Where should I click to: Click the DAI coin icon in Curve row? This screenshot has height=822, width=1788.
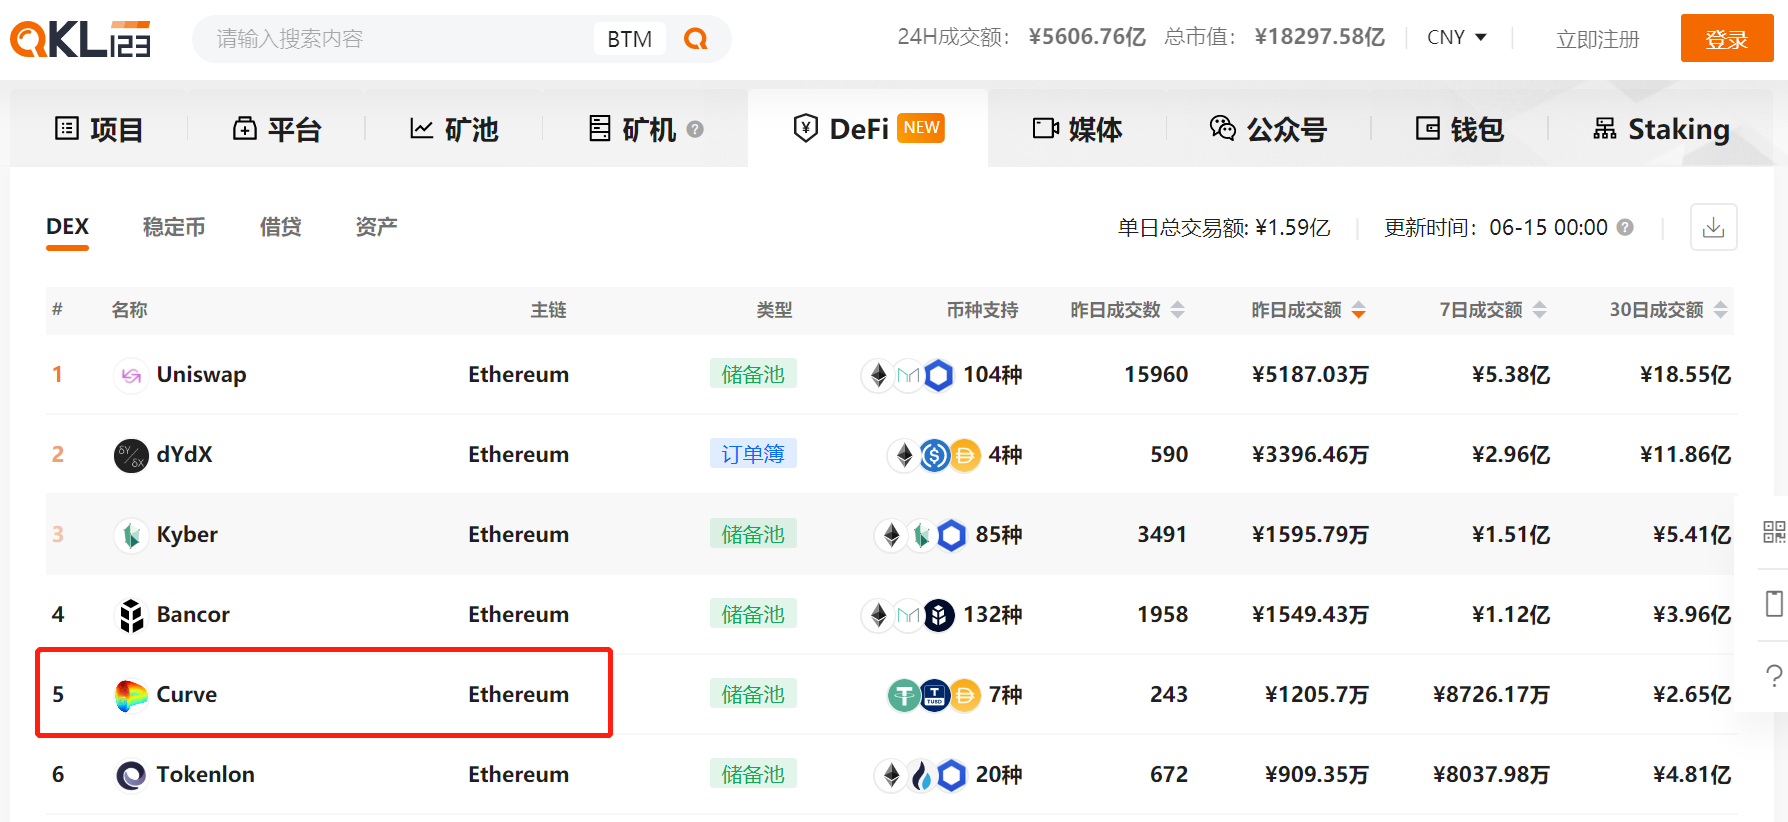(x=964, y=695)
